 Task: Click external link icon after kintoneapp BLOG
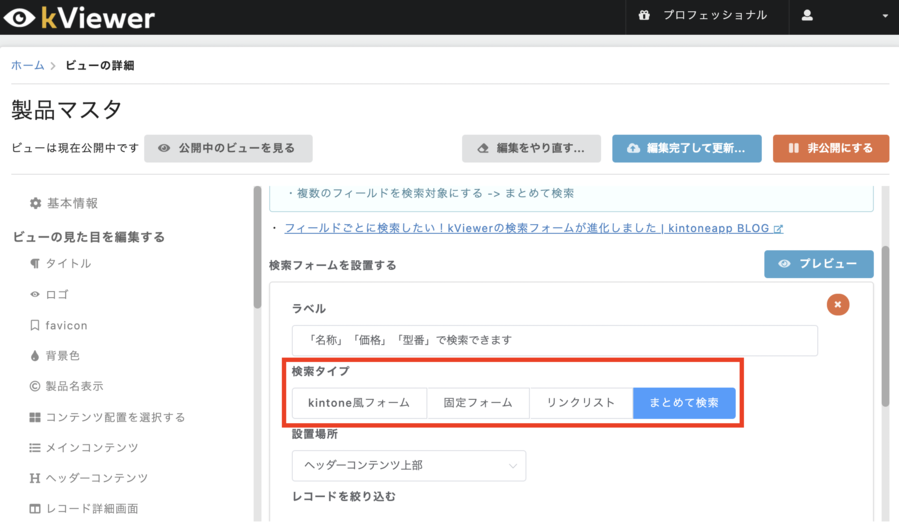point(778,229)
